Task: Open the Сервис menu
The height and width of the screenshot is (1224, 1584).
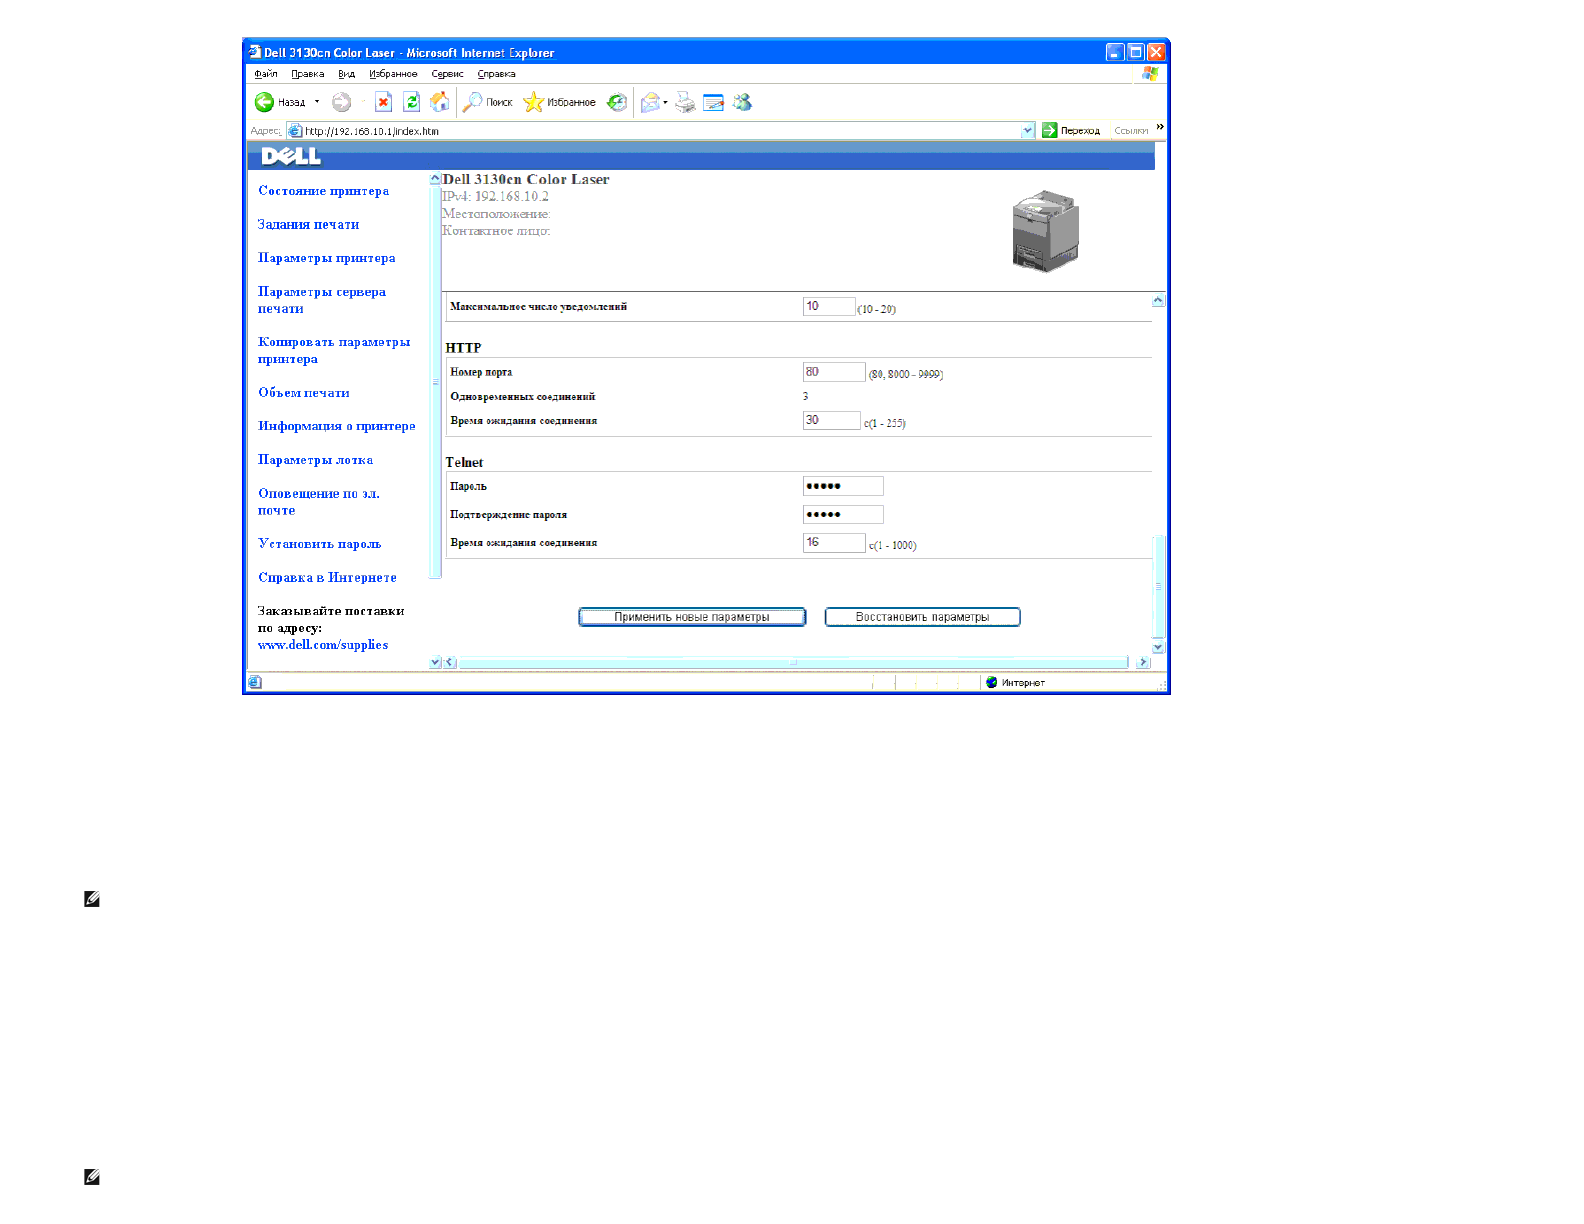Action: [x=447, y=74]
